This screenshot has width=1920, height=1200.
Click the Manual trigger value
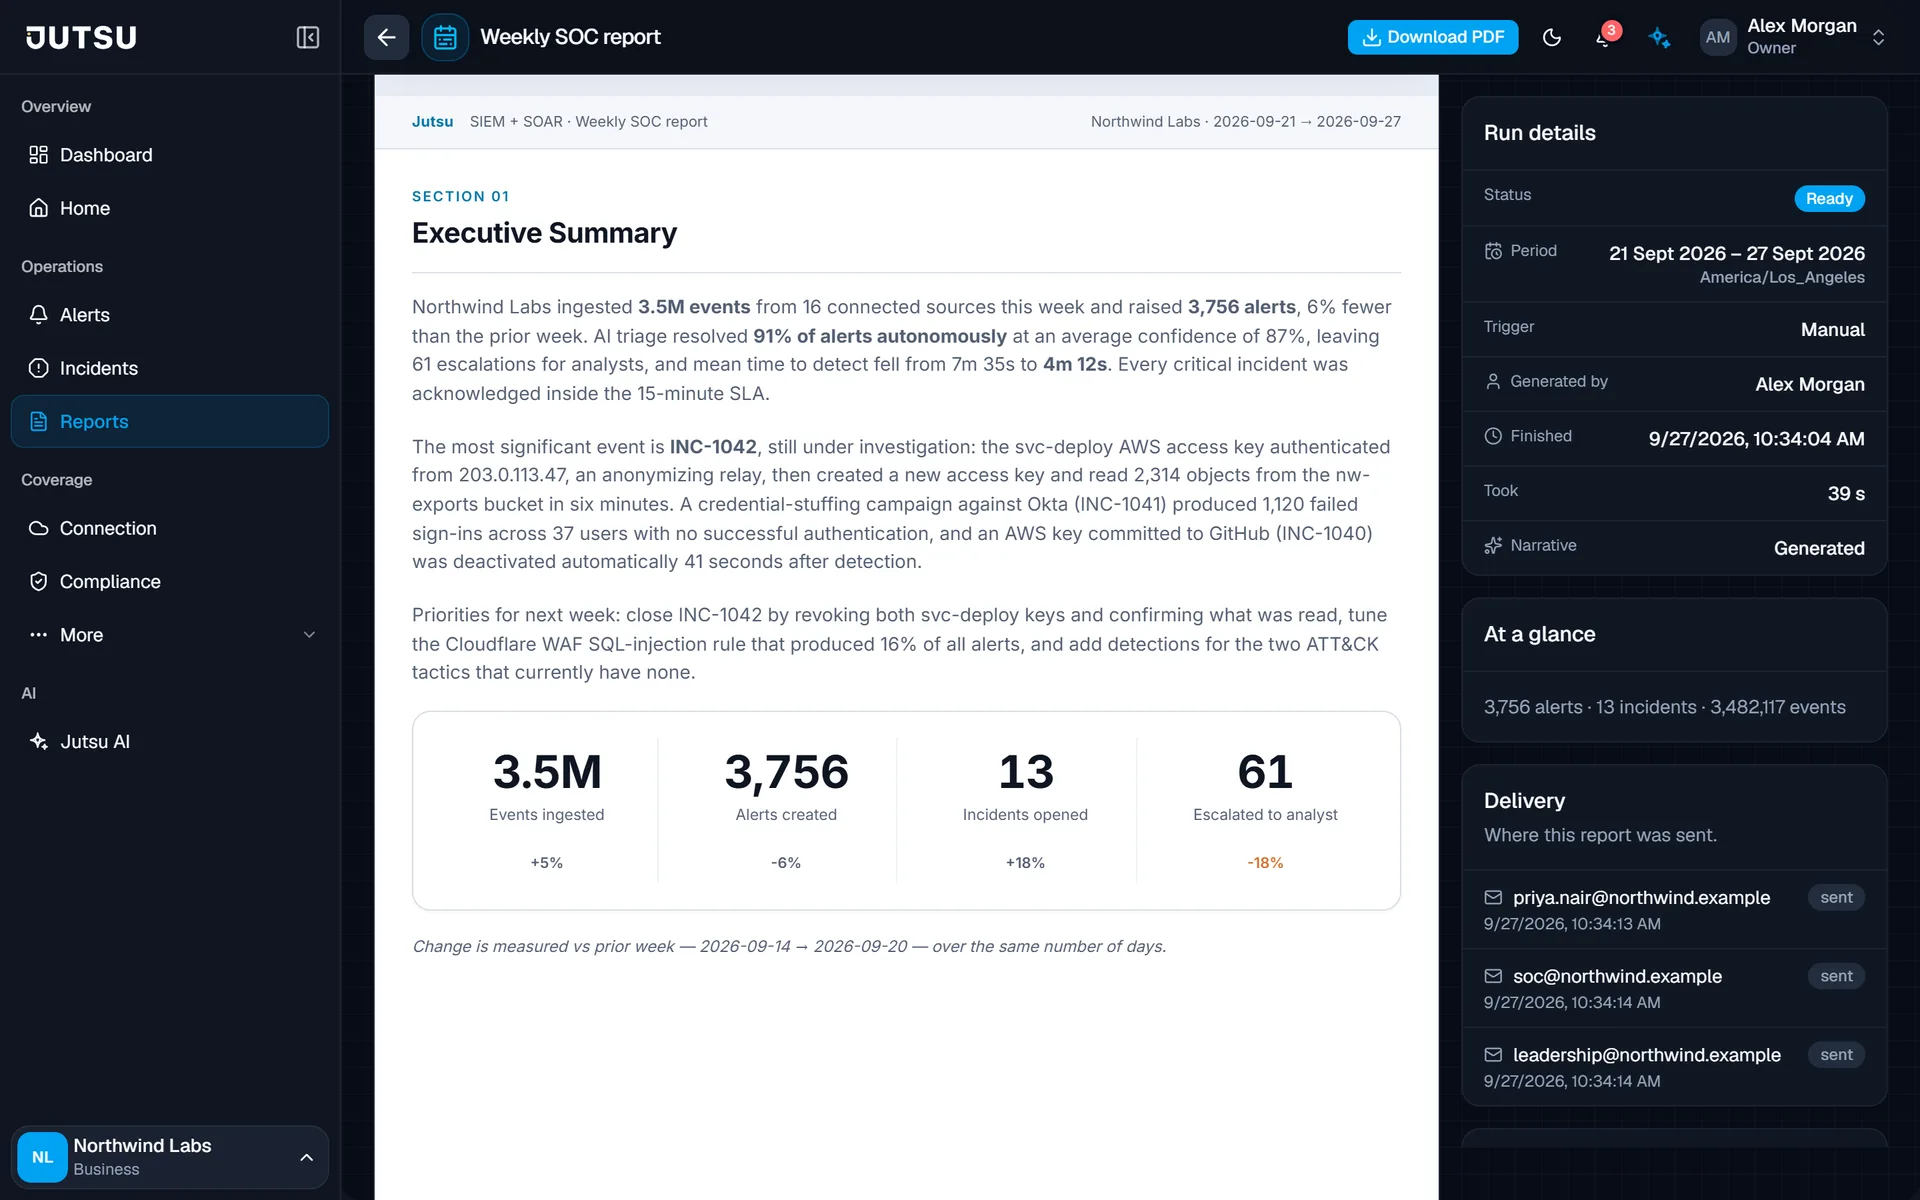click(1832, 329)
